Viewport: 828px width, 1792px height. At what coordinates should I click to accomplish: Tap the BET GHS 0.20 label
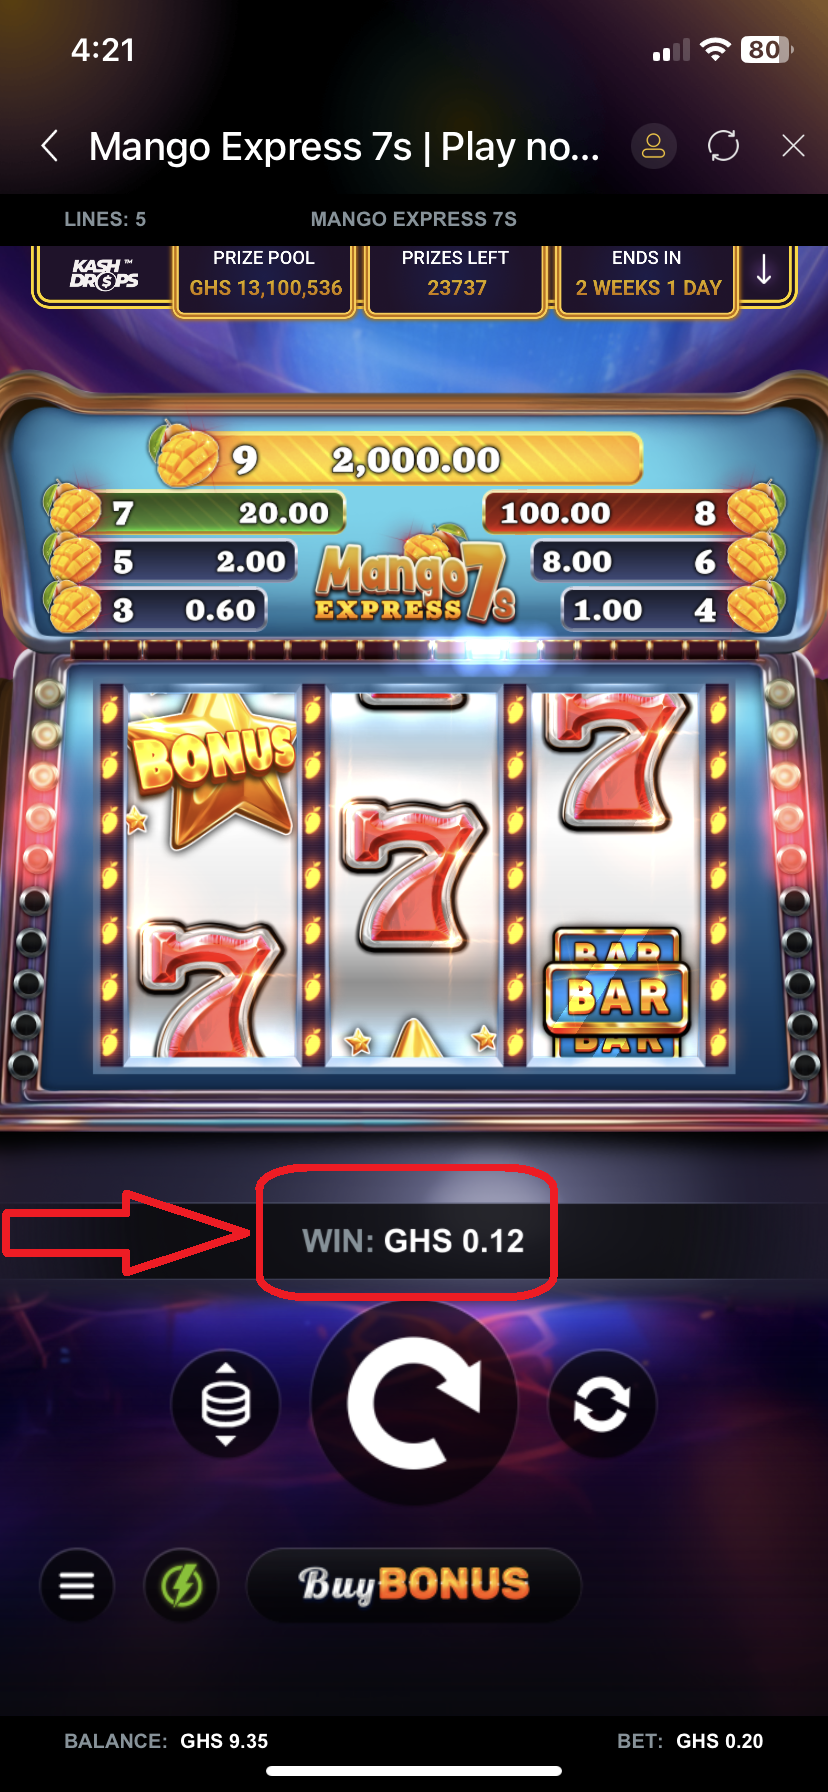point(690,1741)
